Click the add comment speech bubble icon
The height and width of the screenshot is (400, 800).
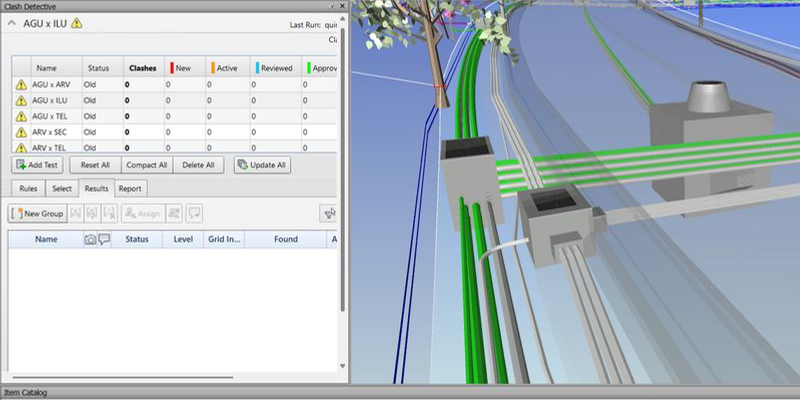click(194, 213)
